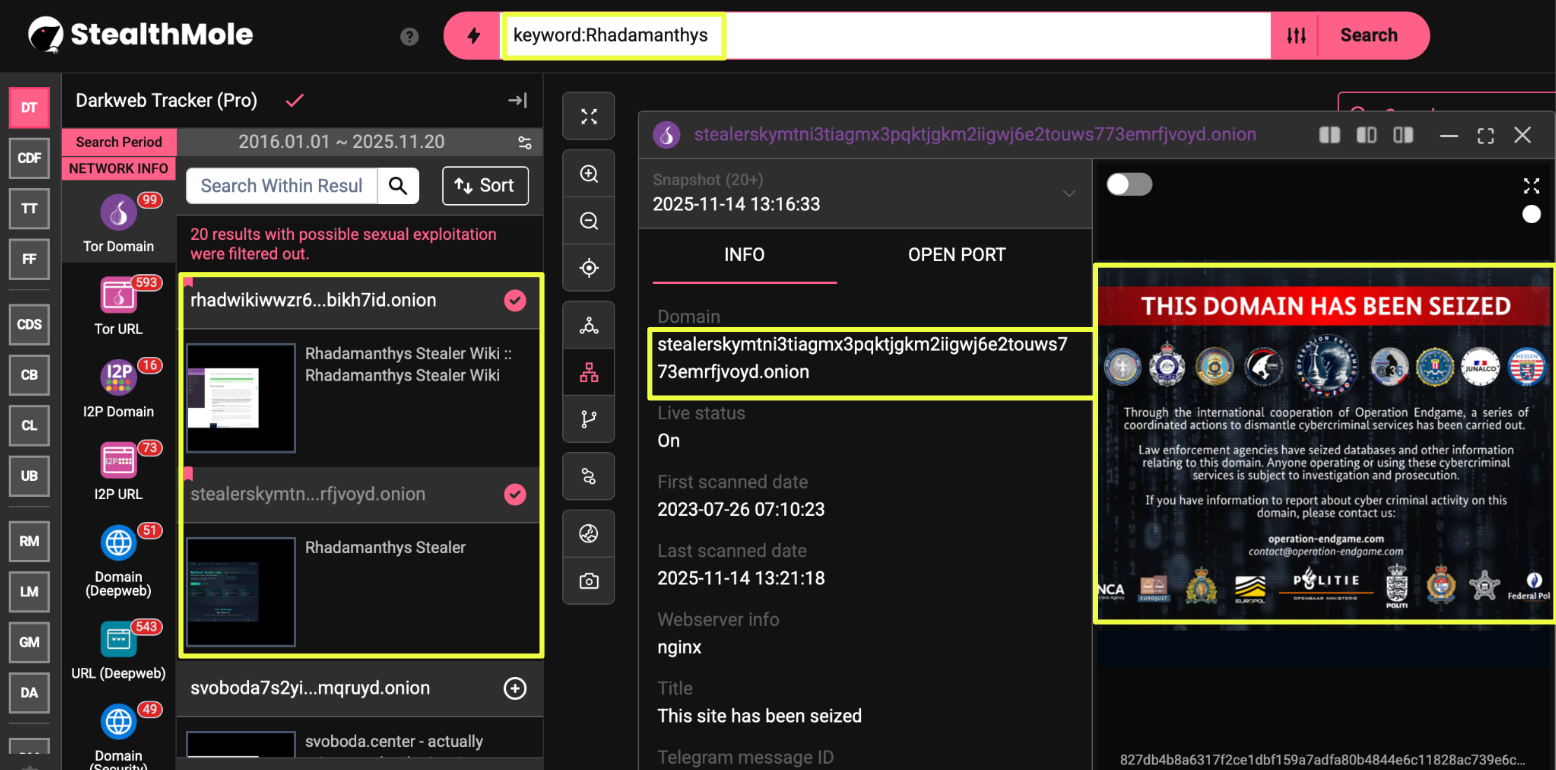The image size is (1556, 770).
Task: Switch to the OPEN PORT tab
Action: coord(956,255)
